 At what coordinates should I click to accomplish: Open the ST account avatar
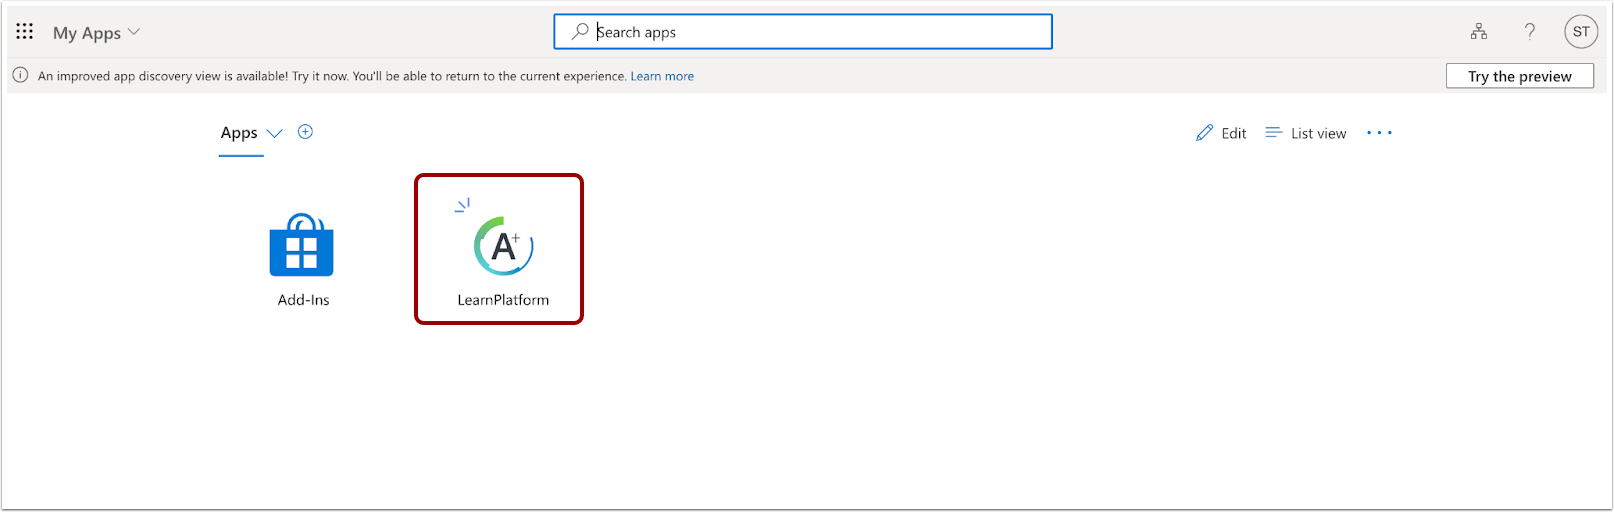[1581, 32]
